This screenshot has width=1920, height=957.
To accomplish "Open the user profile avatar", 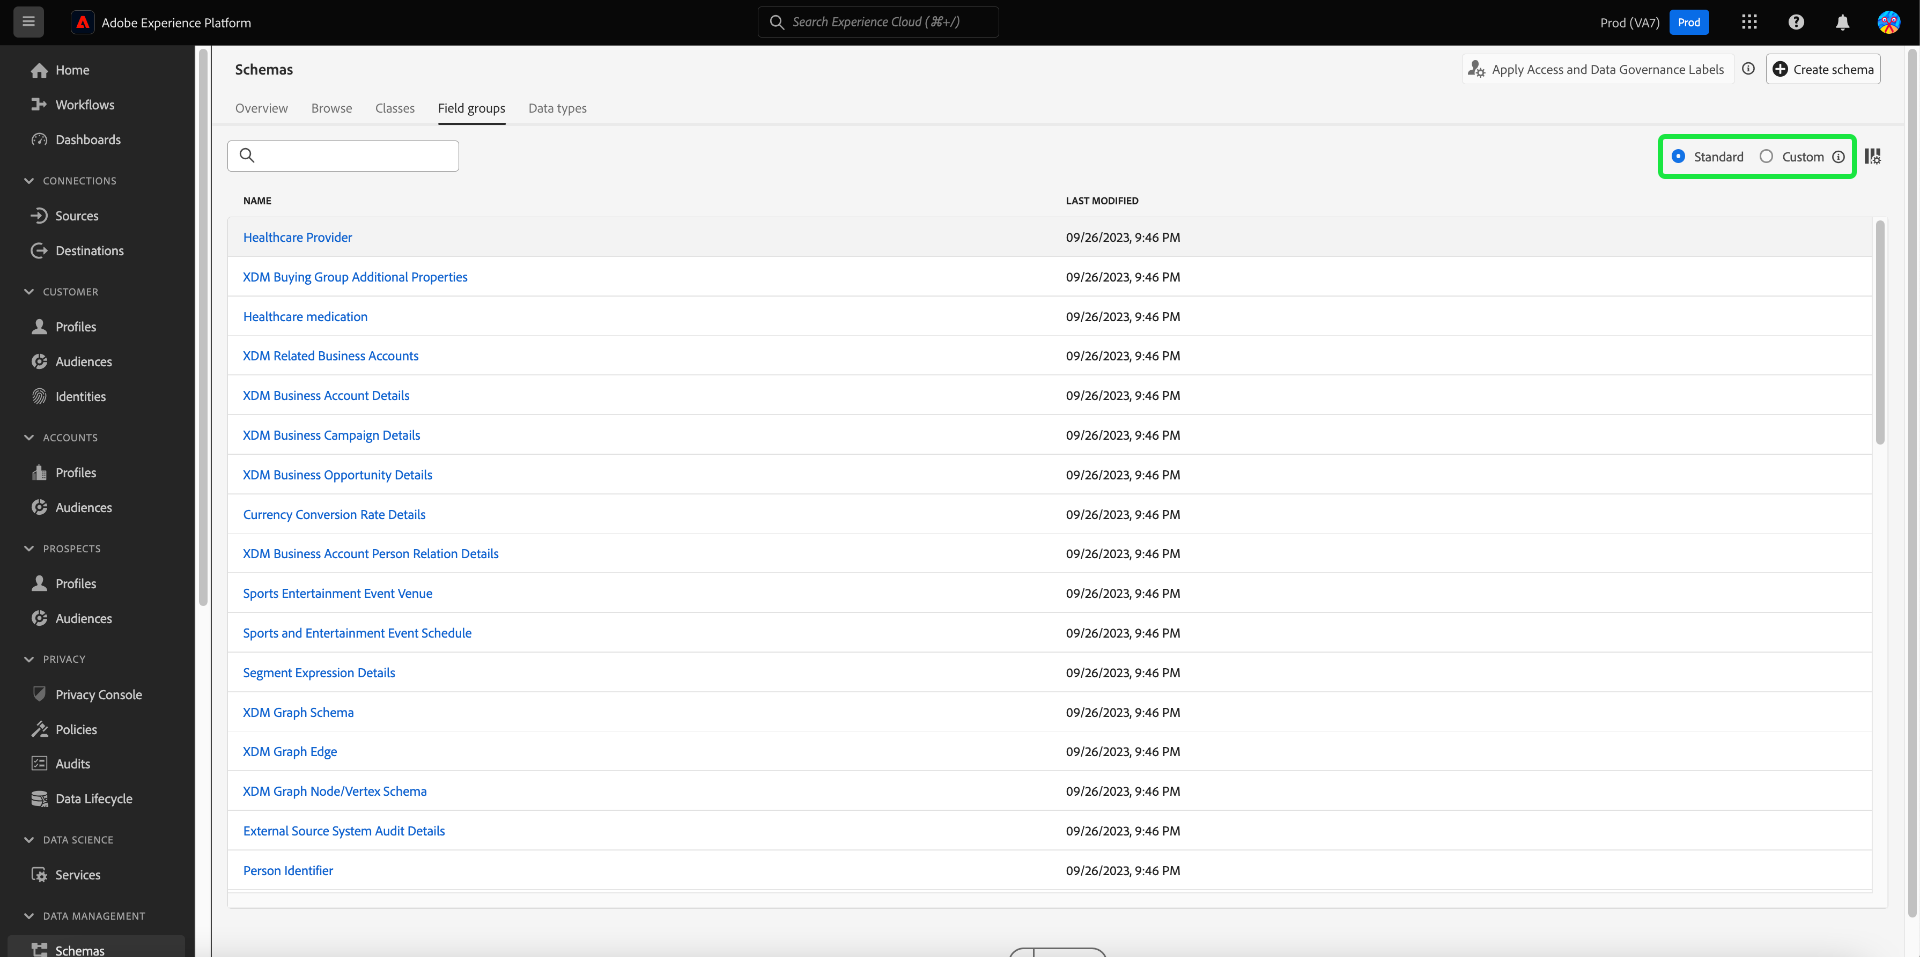I will point(1889,22).
